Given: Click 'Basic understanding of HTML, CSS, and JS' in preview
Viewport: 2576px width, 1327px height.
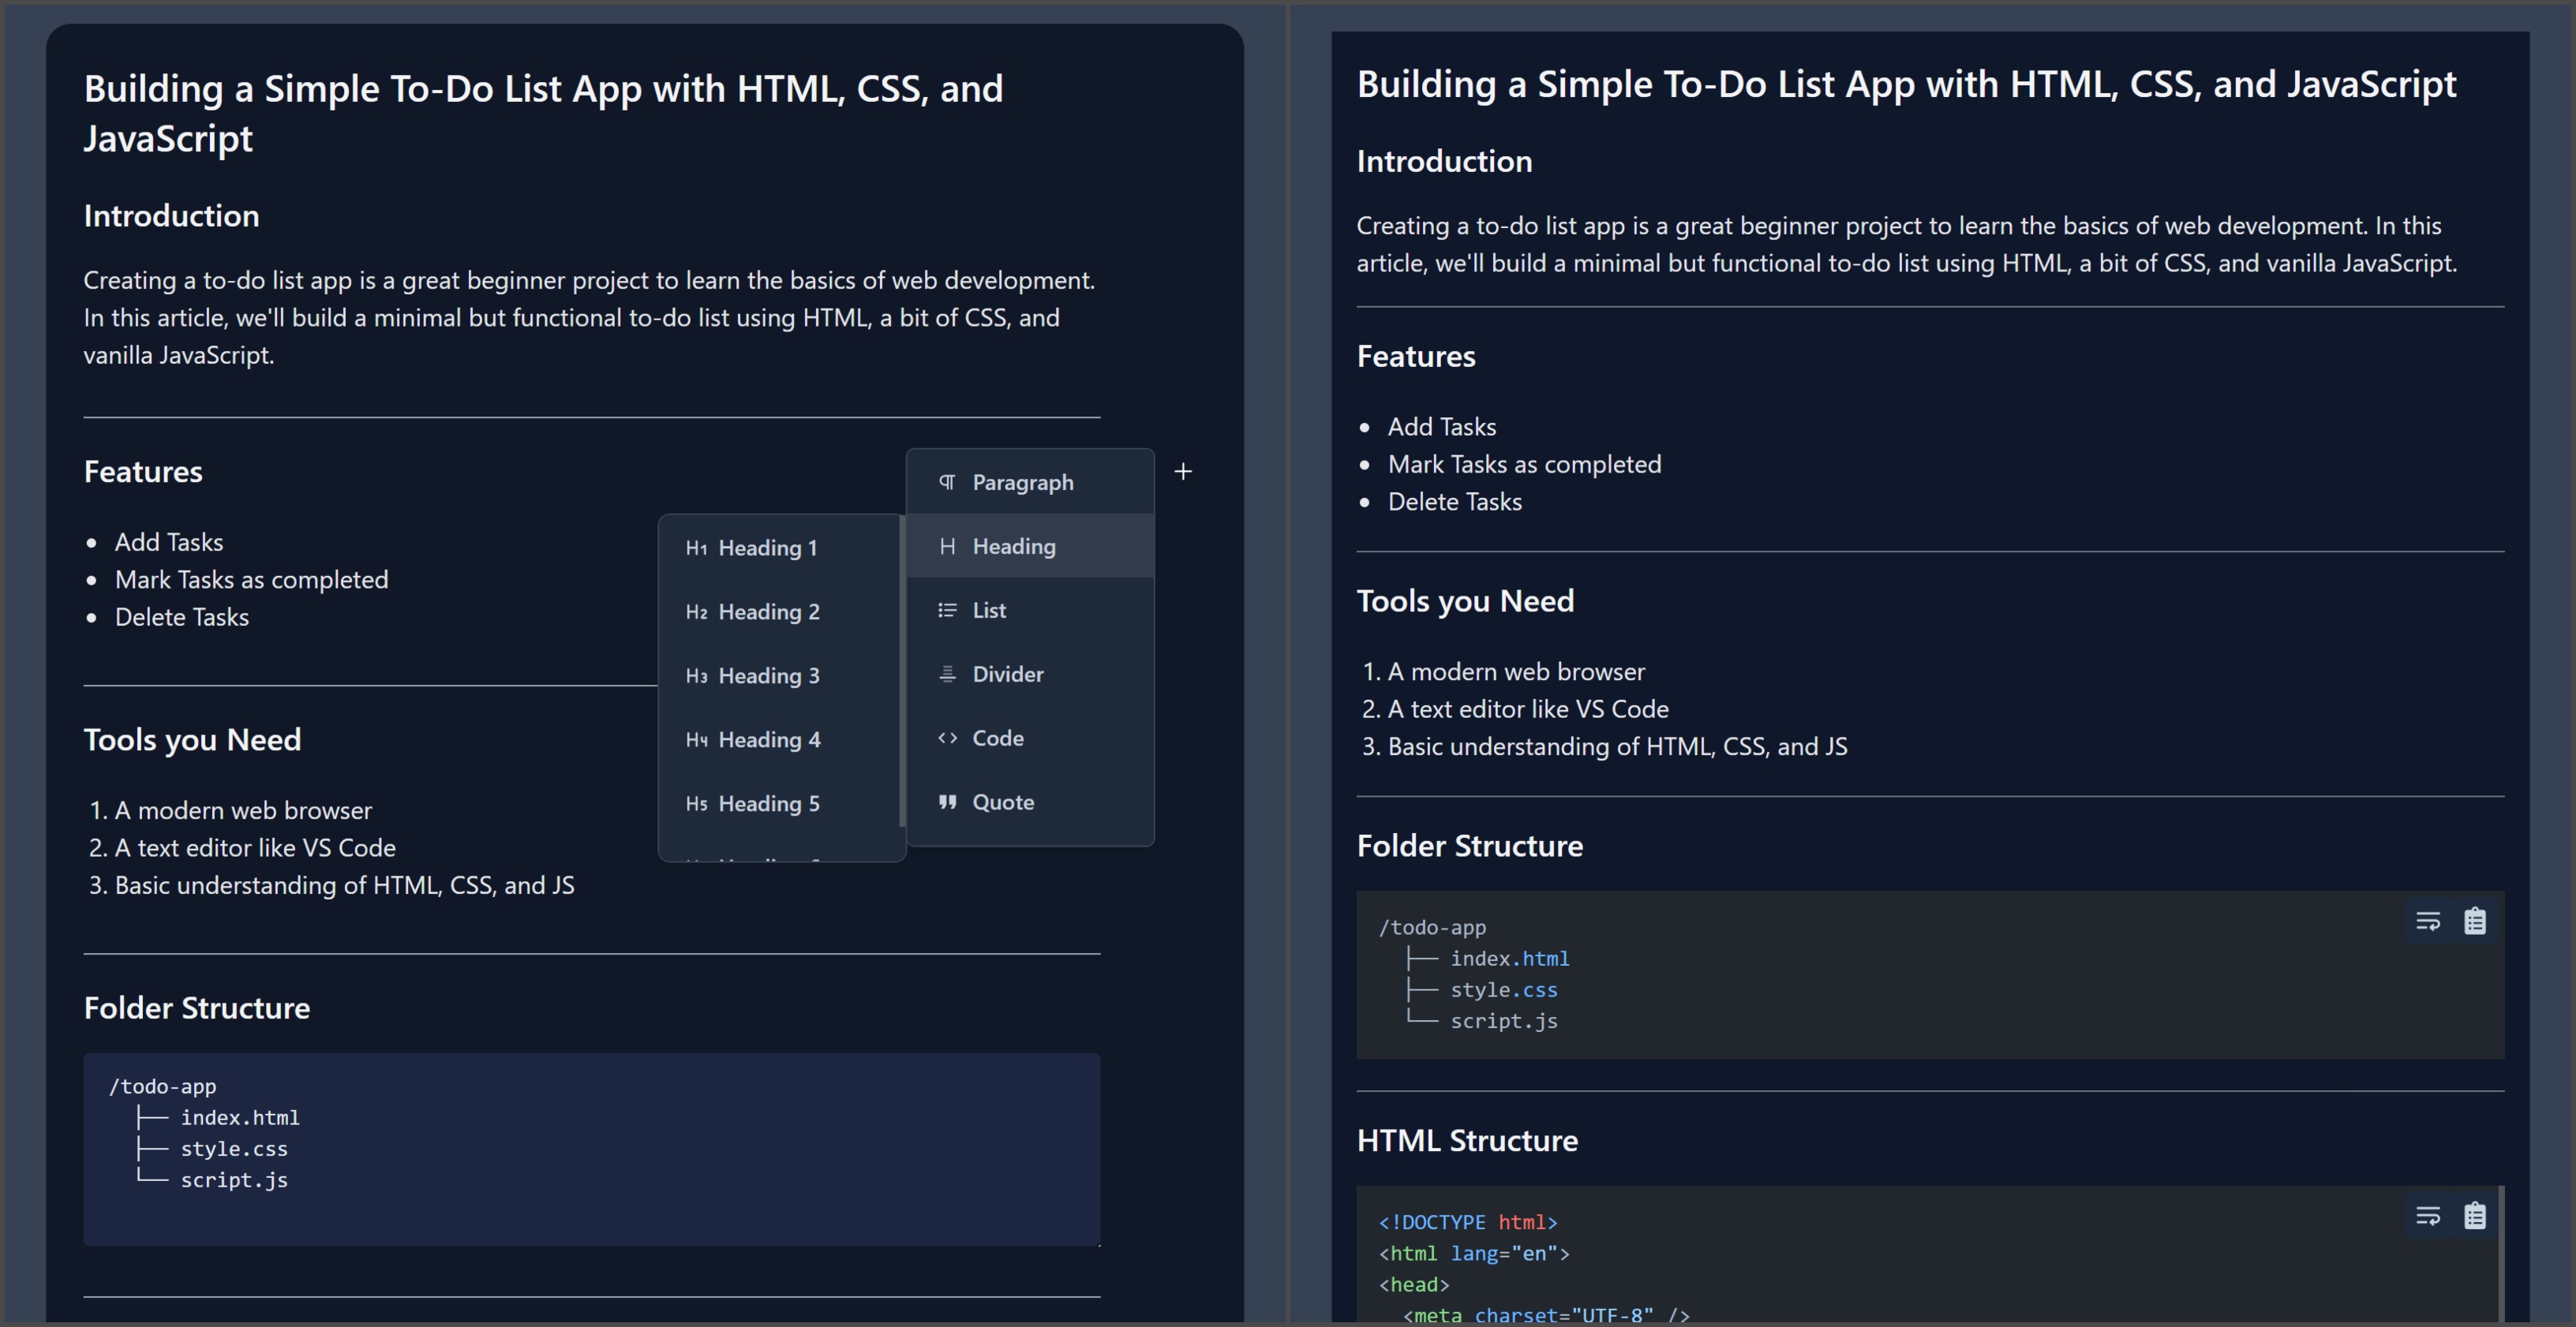Looking at the screenshot, I should click(1617, 747).
